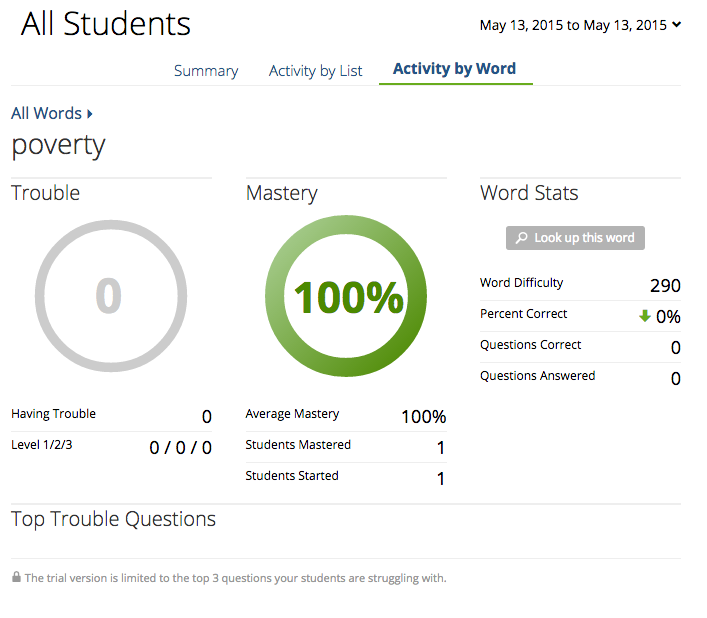Select the Having Trouble row label
Viewport: 707px width, 618px height.
pyautogui.click(x=54, y=414)
